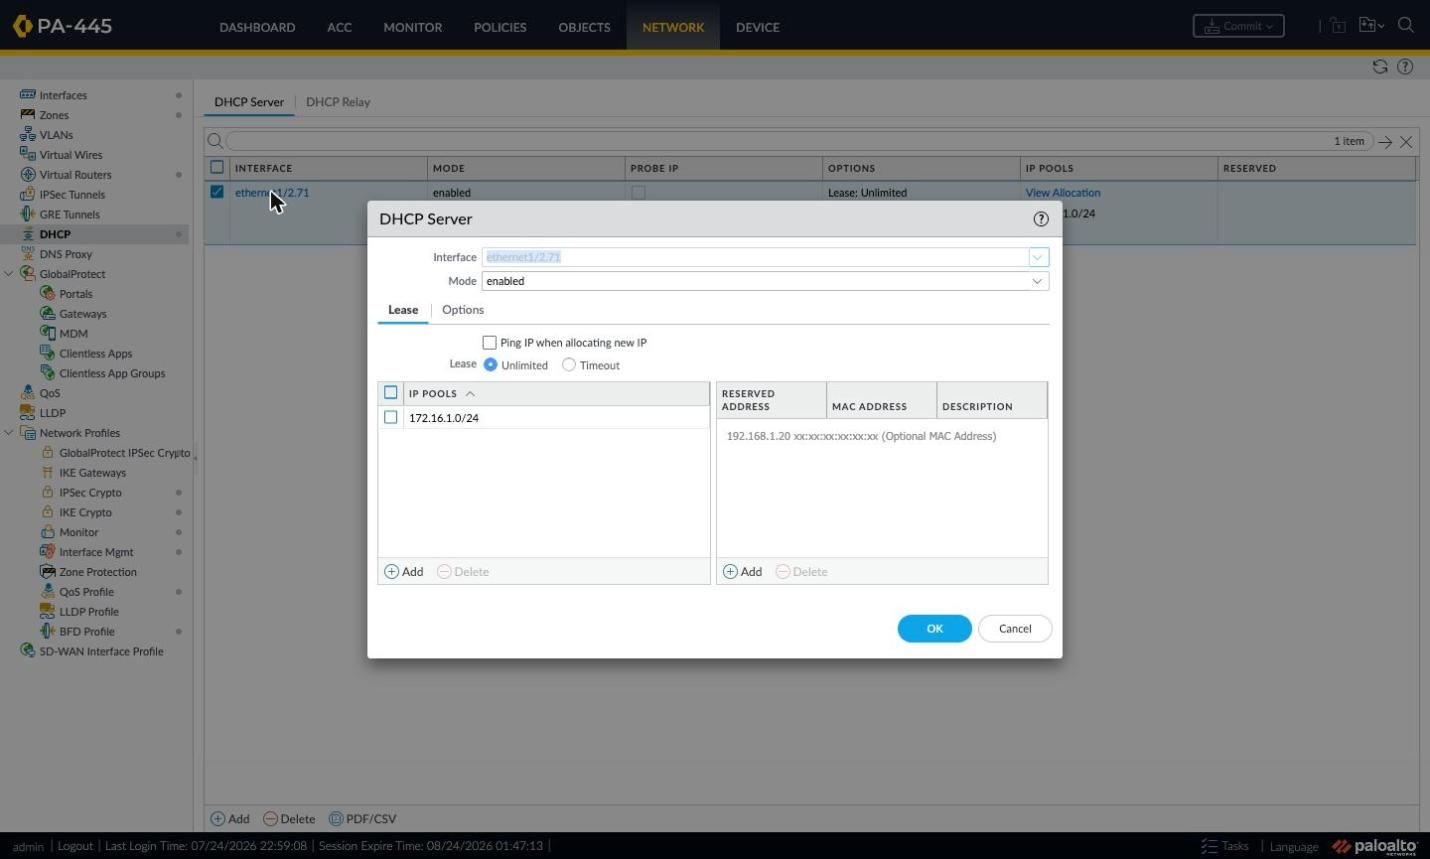Click the refresh icon top right
The image size is (1430, 859).
click(x=1380, y=67)
